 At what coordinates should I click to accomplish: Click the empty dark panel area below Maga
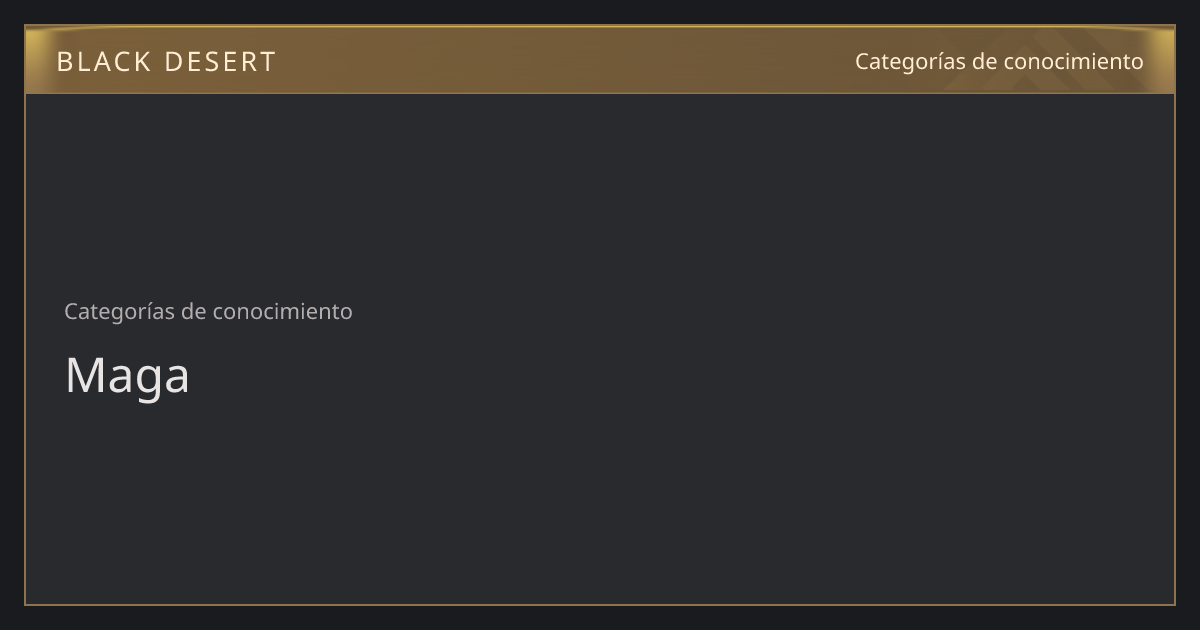click(600, 500)
